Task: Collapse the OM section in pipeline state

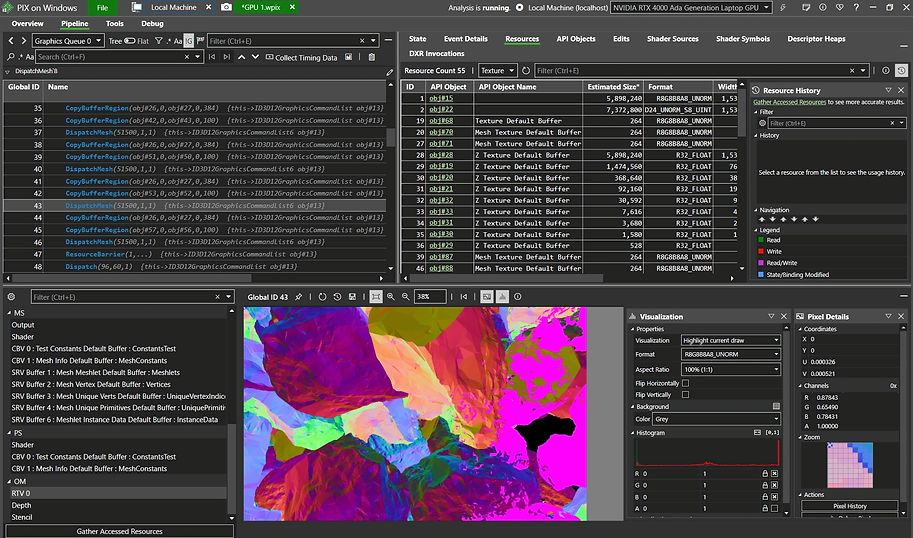Action: click(x=9, y=481)
